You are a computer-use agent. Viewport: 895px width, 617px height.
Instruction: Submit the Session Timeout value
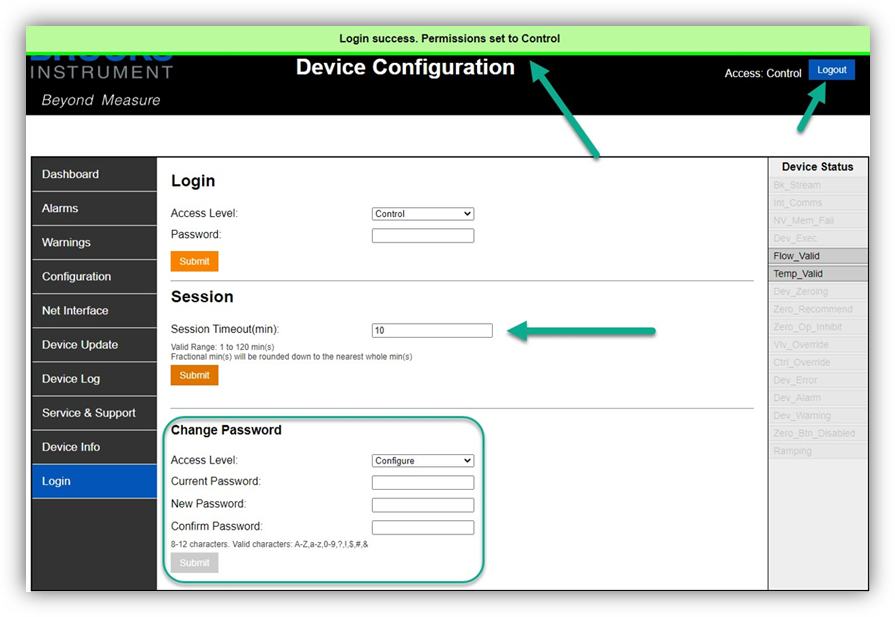(194, 375)
